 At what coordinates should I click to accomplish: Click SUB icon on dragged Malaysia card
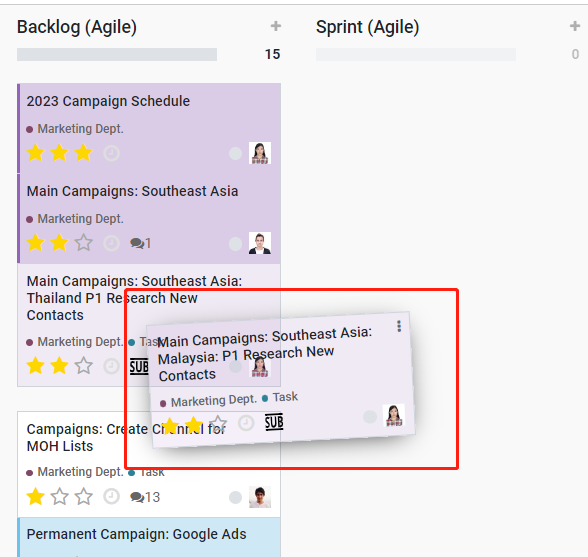click(274, 422)
